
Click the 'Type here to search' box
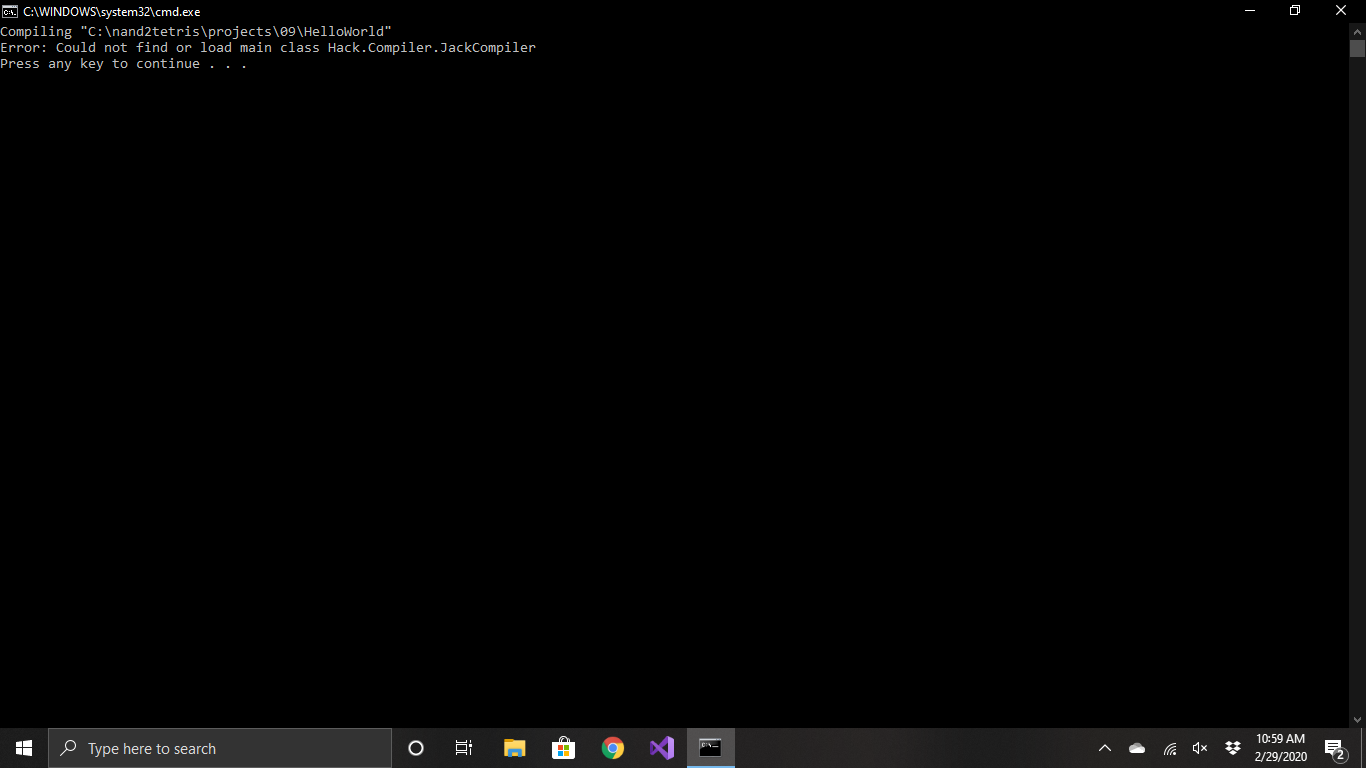(x=220, y=748)
